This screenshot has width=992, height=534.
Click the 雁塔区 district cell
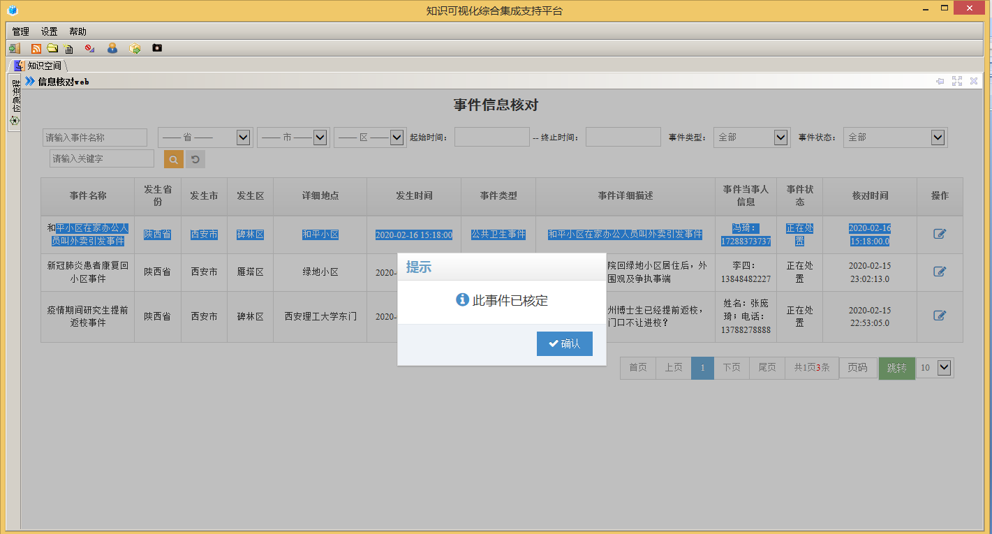[250, 272]
